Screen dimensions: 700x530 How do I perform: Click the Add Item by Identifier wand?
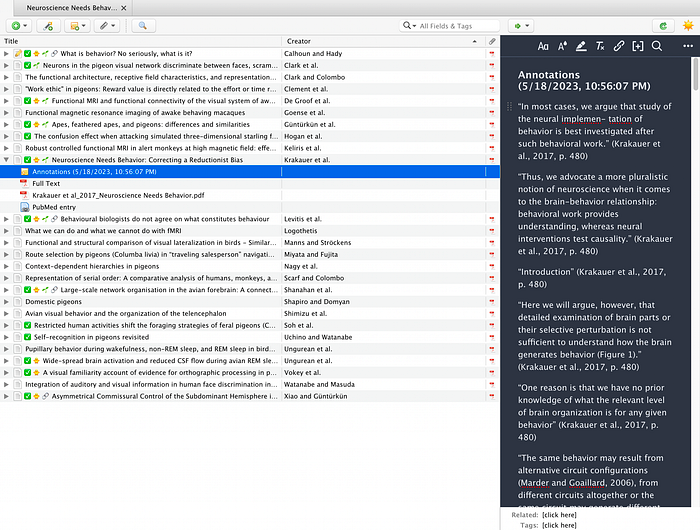pyautogui.click(x=47, y=25)
